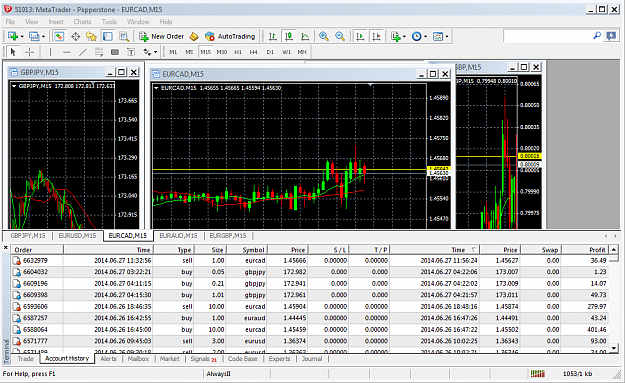Select the Text label tool
Viewport: 625px width, 383px height.
coord(131,52)
